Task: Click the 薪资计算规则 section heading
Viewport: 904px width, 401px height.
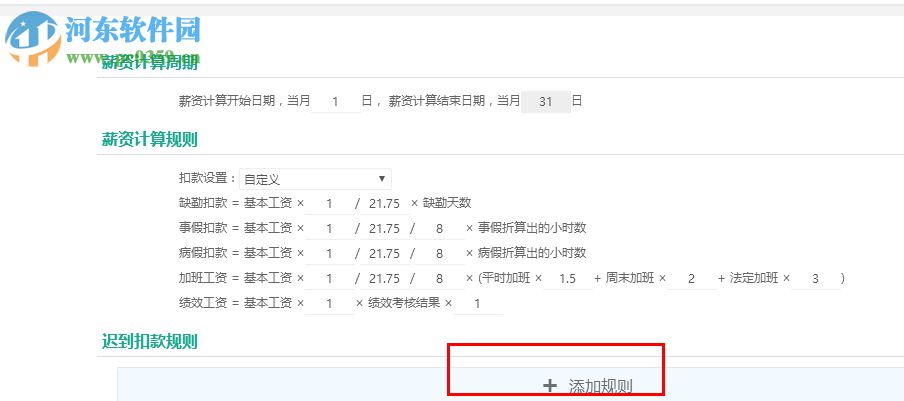Action: [x=150, y=139]
